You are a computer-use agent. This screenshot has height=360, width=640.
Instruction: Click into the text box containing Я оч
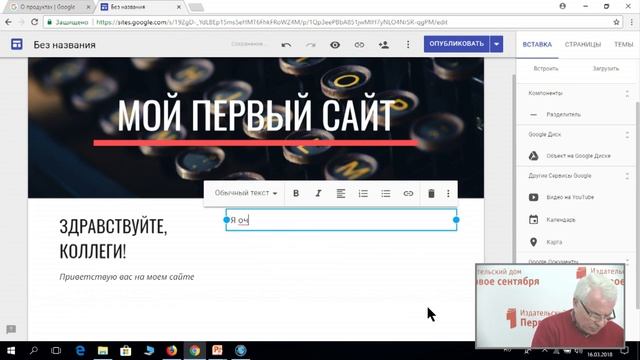pos(341,220)
